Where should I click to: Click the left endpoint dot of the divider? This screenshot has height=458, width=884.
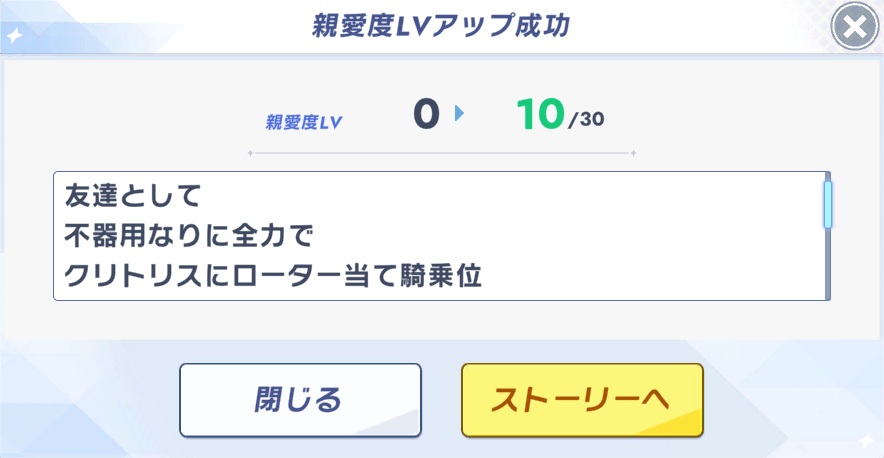[250, 153]
